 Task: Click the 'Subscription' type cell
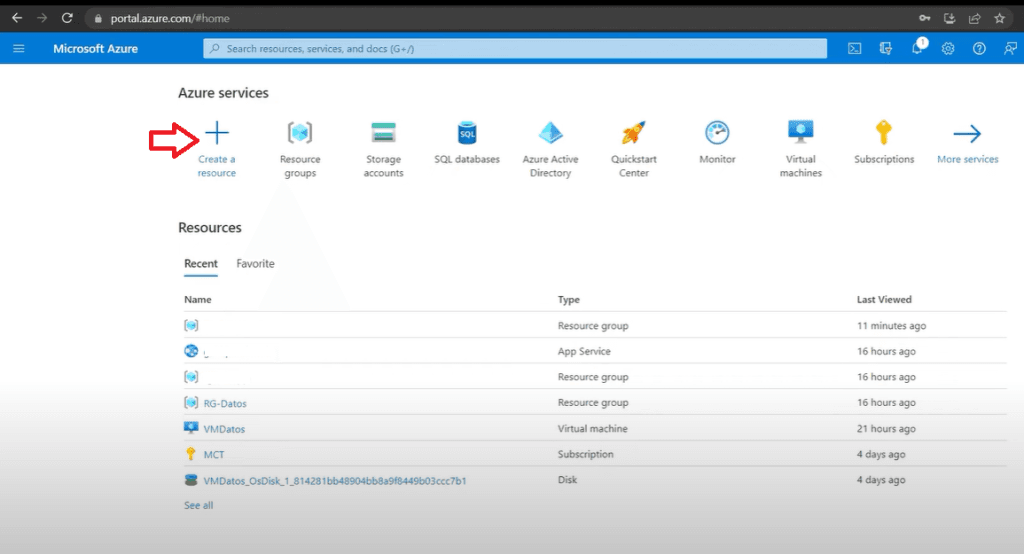click(x=585, y=454)
